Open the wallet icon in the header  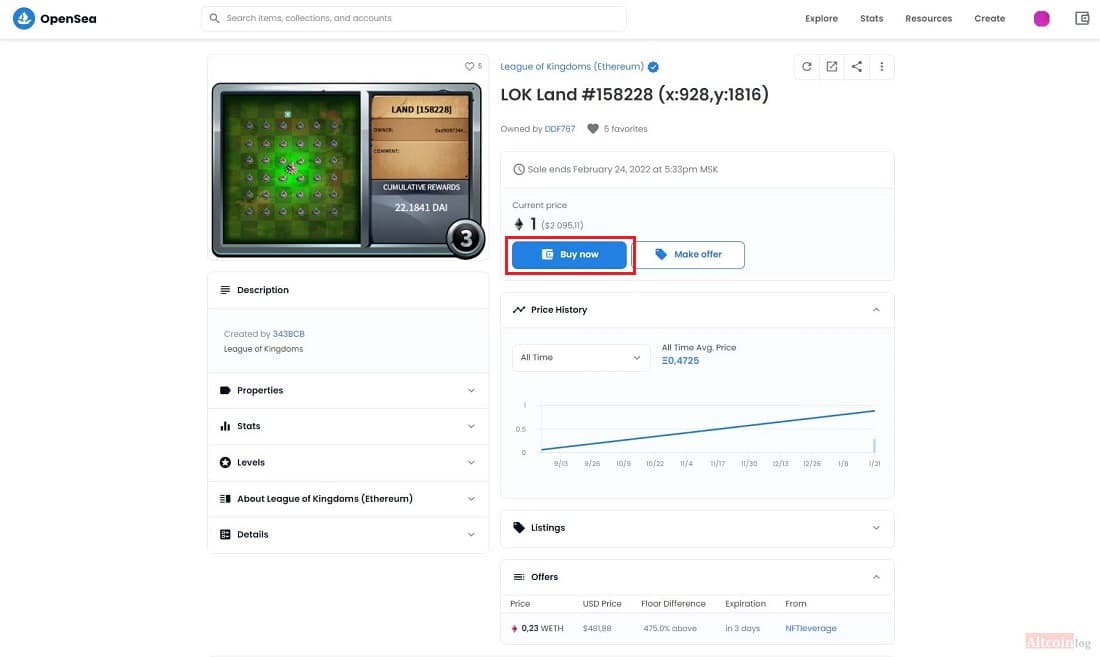pyautogui.click(x=1082, y=18)
